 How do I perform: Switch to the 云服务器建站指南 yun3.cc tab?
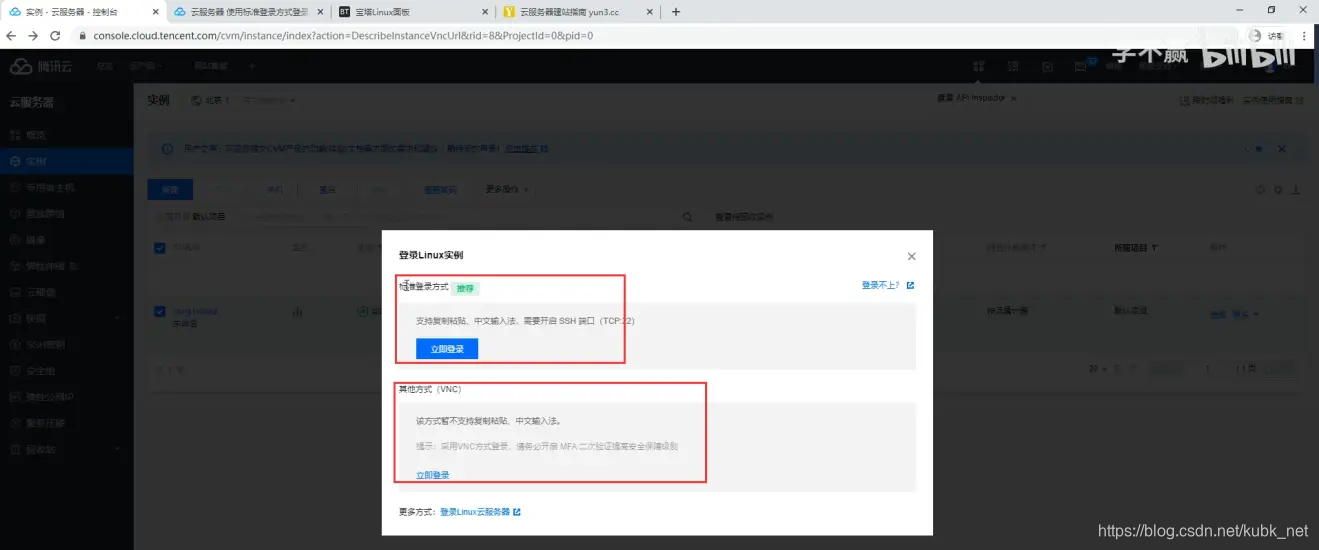coord(577,12)
